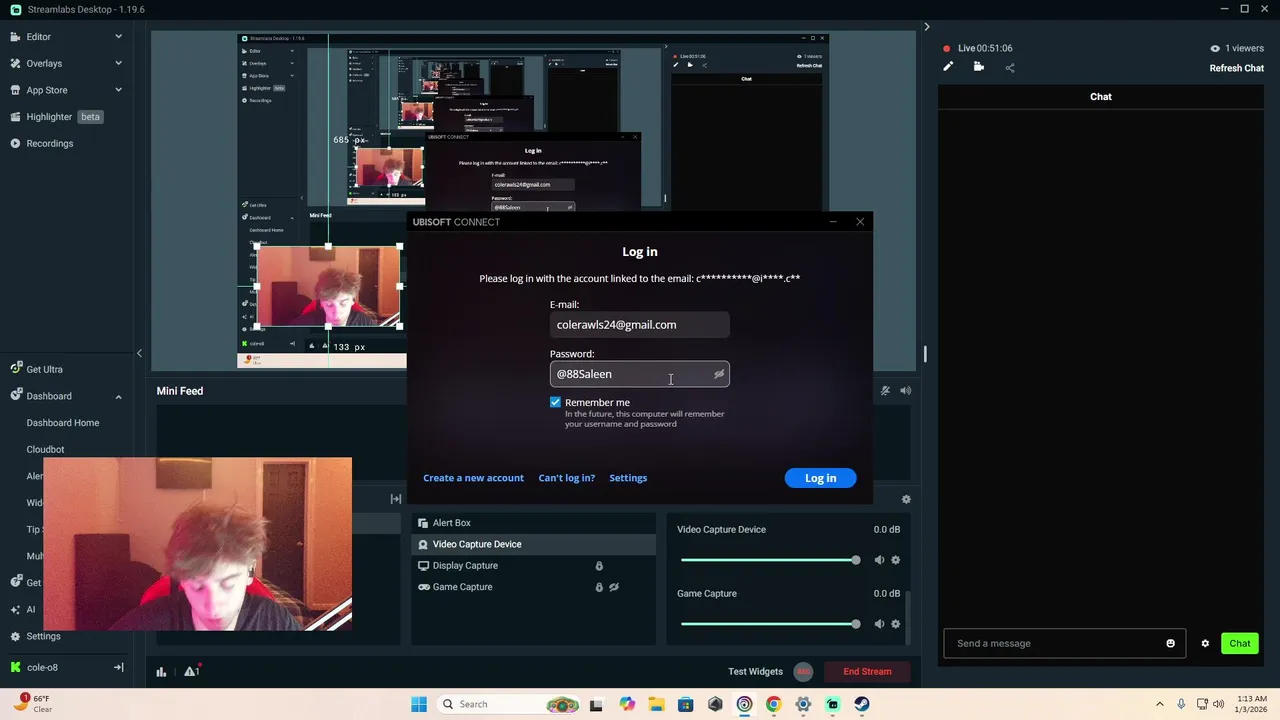
Task: Open Dashboard Home
Action: pyautogui.click(x=62, y=423)
